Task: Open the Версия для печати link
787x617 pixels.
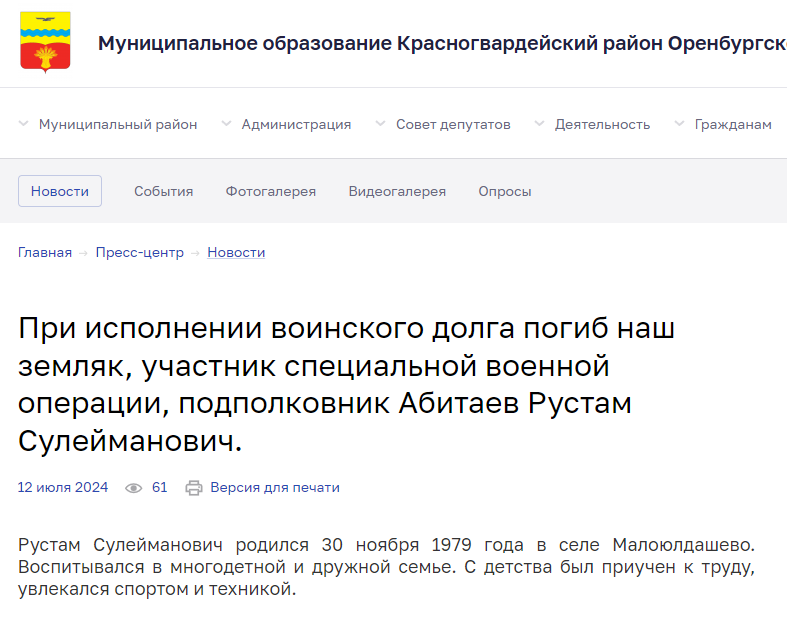Action: [x=275, y=487]
